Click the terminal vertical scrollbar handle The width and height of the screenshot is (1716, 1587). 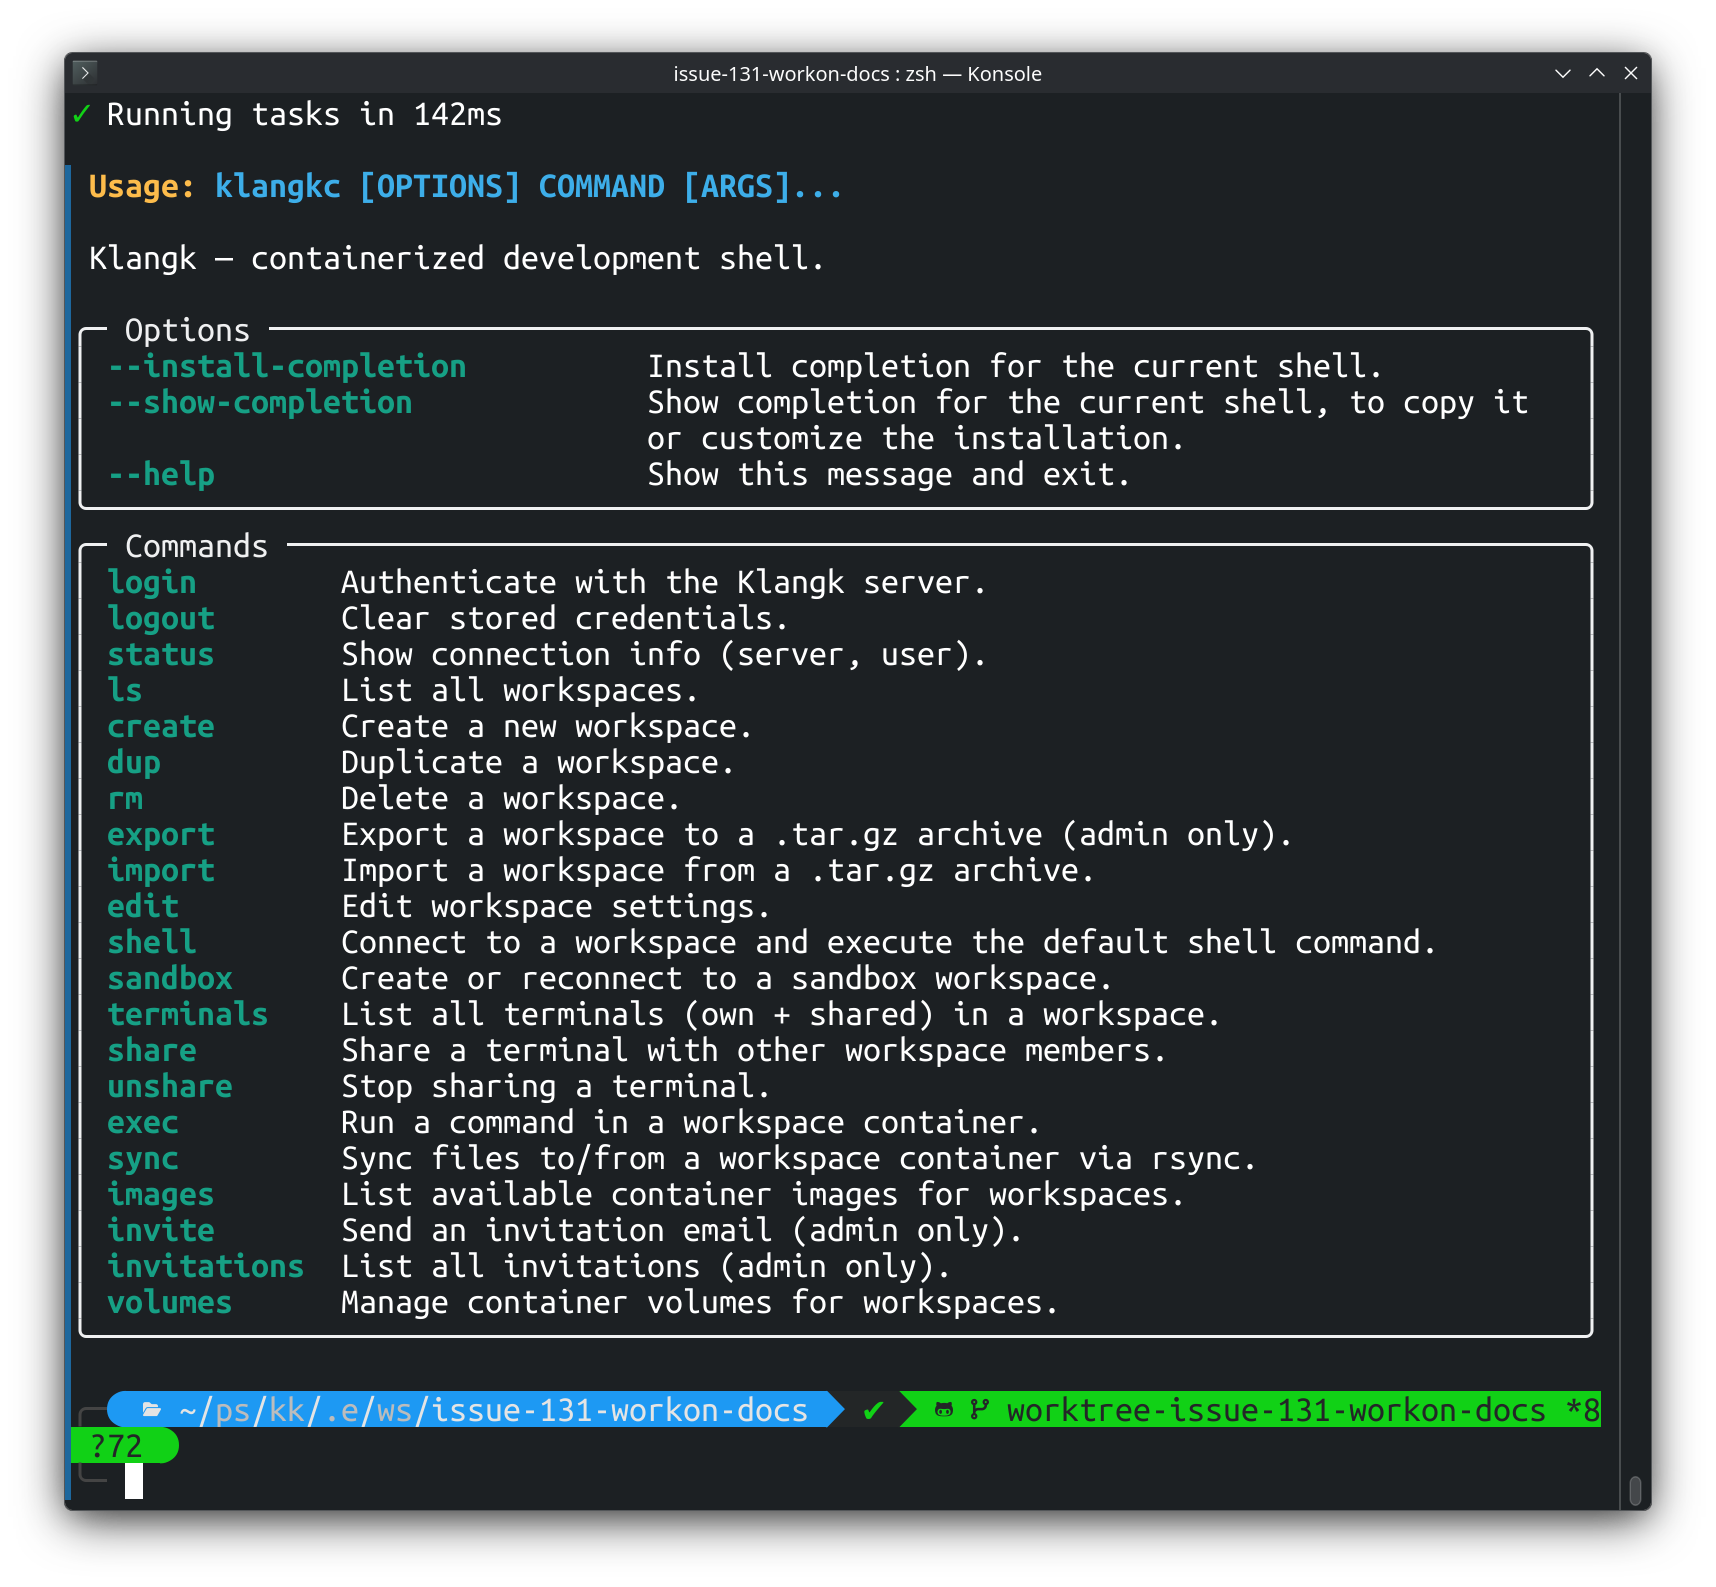(x=1634, y=1491)
